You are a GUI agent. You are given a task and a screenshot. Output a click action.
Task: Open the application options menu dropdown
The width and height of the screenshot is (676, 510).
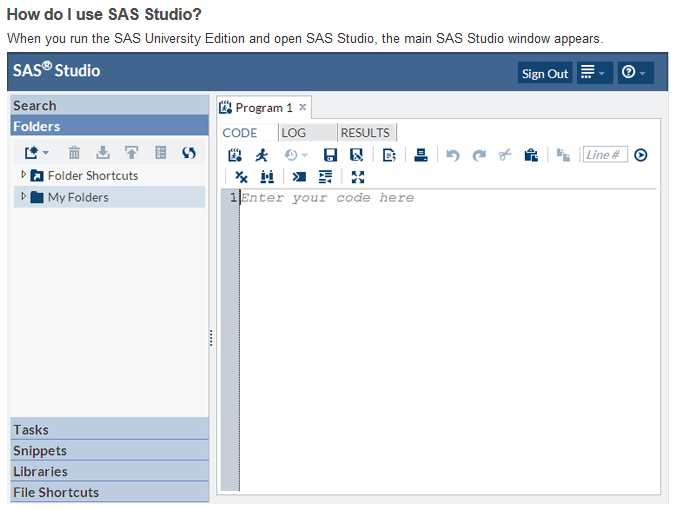coord(595,72)
